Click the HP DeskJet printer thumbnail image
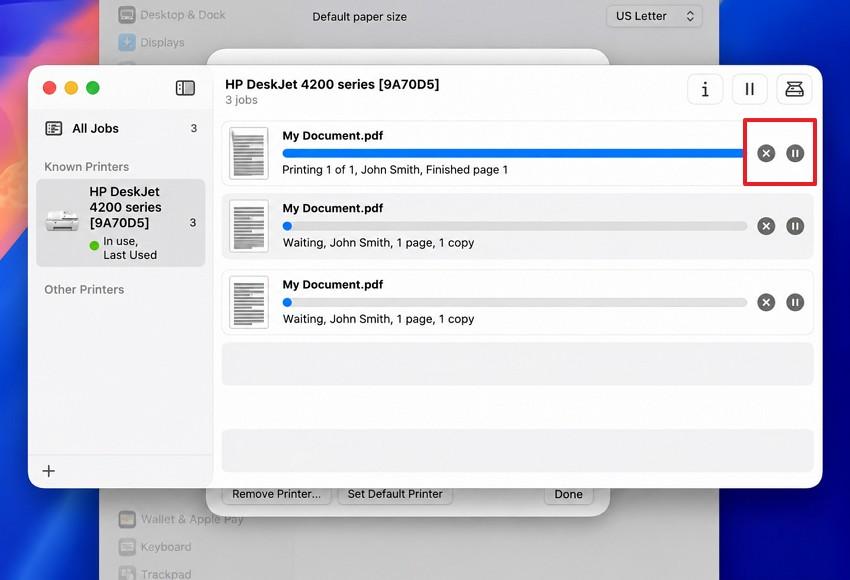Image resolution: width=850 pixels, height=580 pixels. click(62, 221)
